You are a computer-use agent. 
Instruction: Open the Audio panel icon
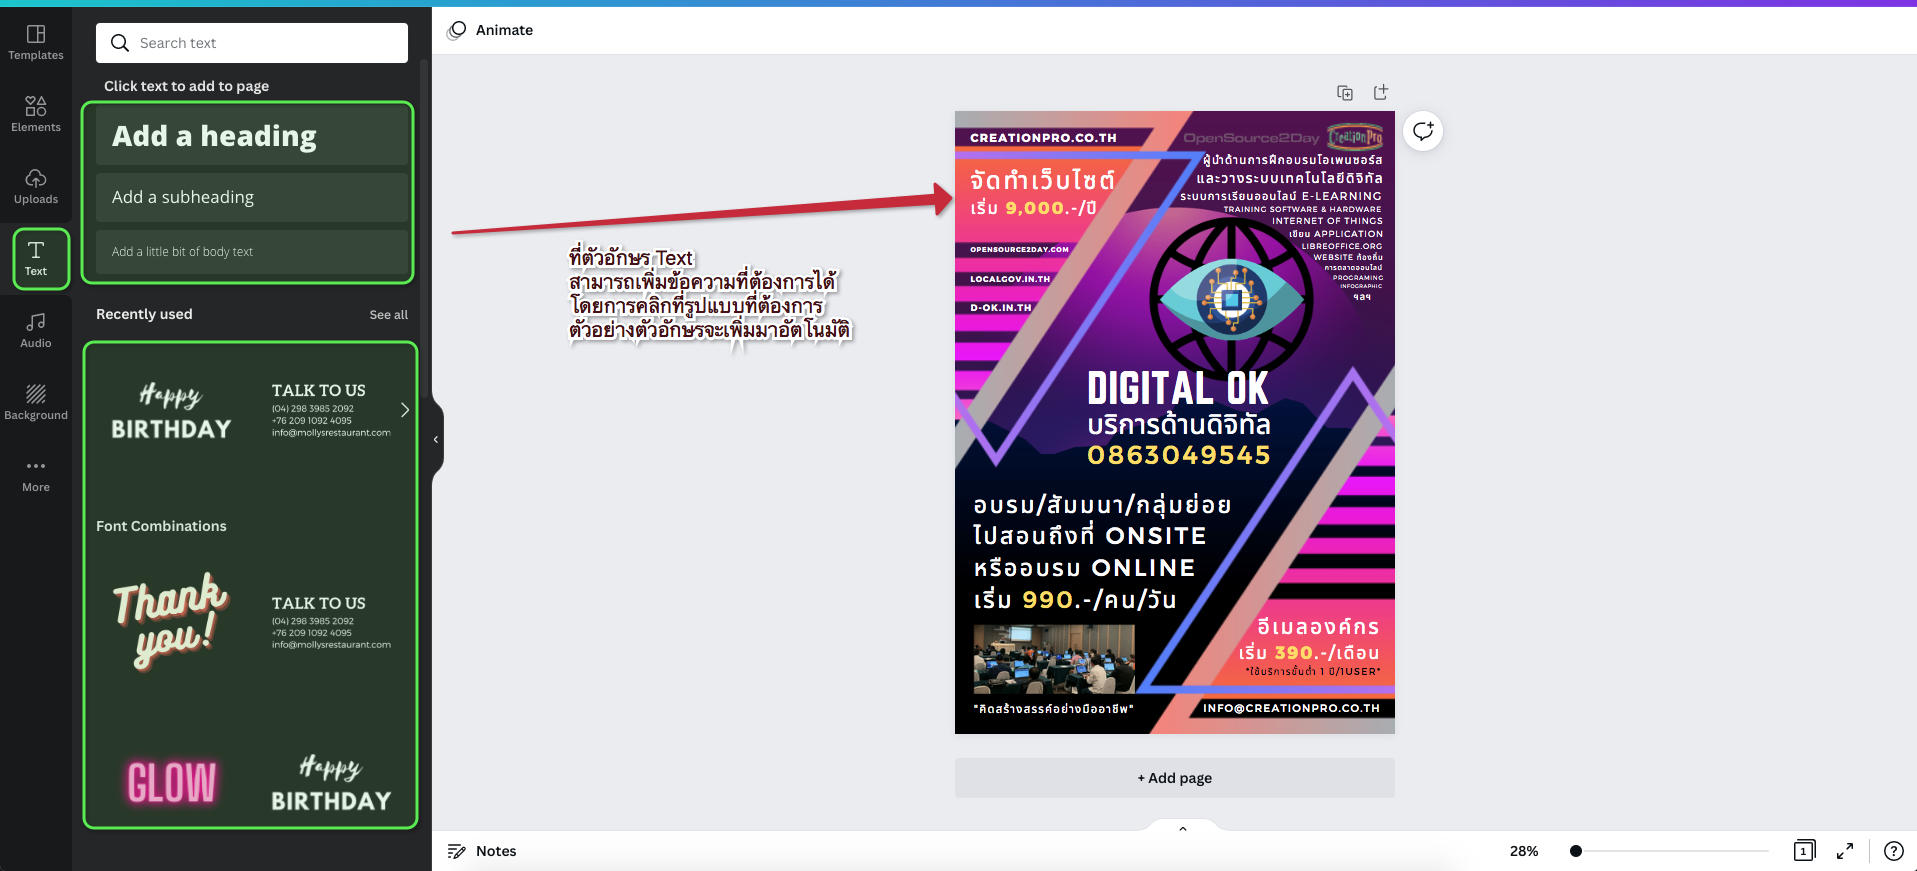click(x=36, y=330)
